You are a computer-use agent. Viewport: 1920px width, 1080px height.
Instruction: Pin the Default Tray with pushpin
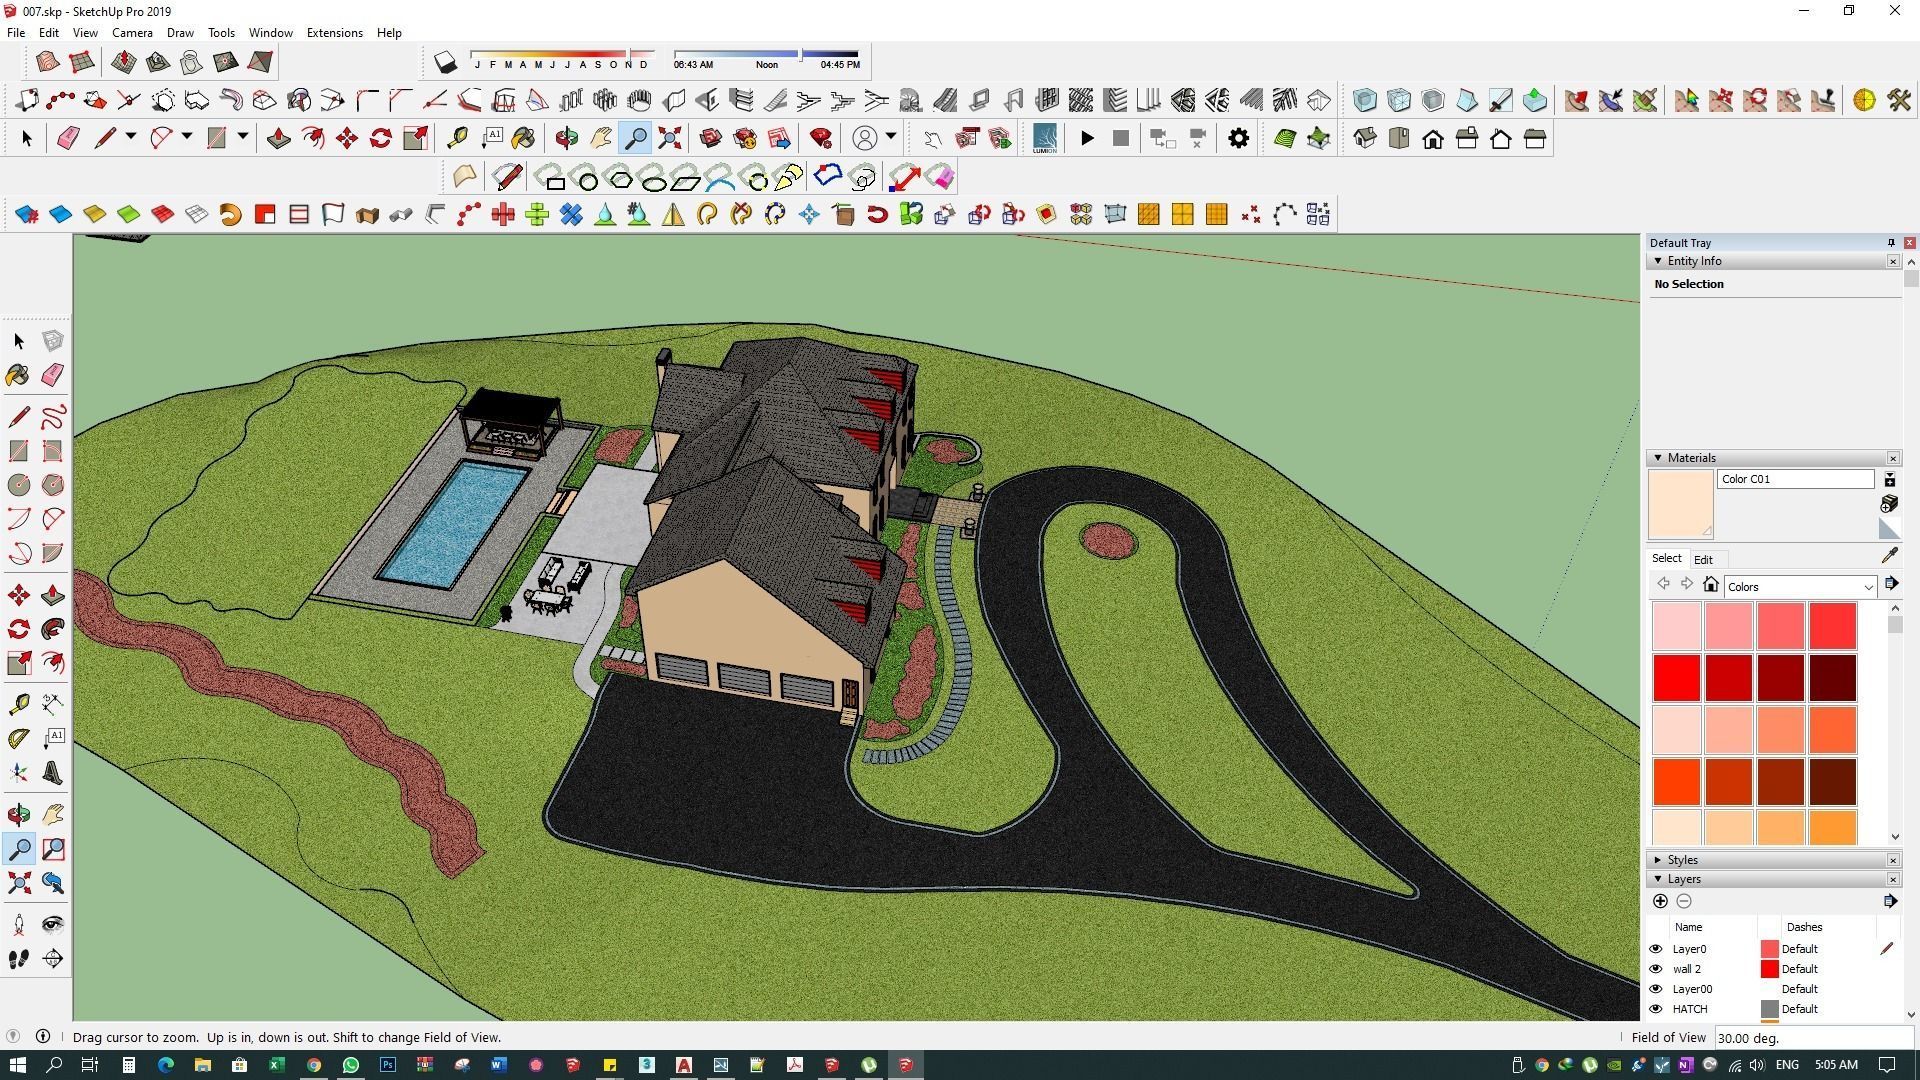(1891, 243)
